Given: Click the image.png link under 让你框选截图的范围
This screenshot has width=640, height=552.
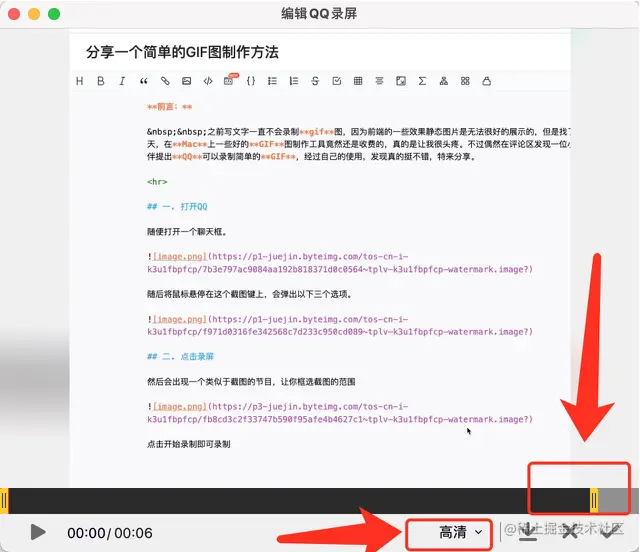Looking at the screenshot, I should click(180, 407).
